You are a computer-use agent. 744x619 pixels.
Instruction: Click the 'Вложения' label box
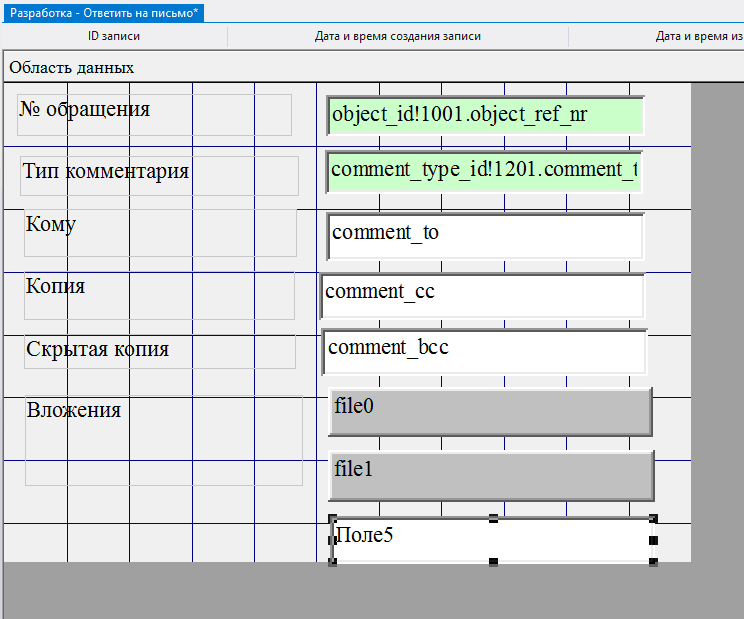(164, 440)
